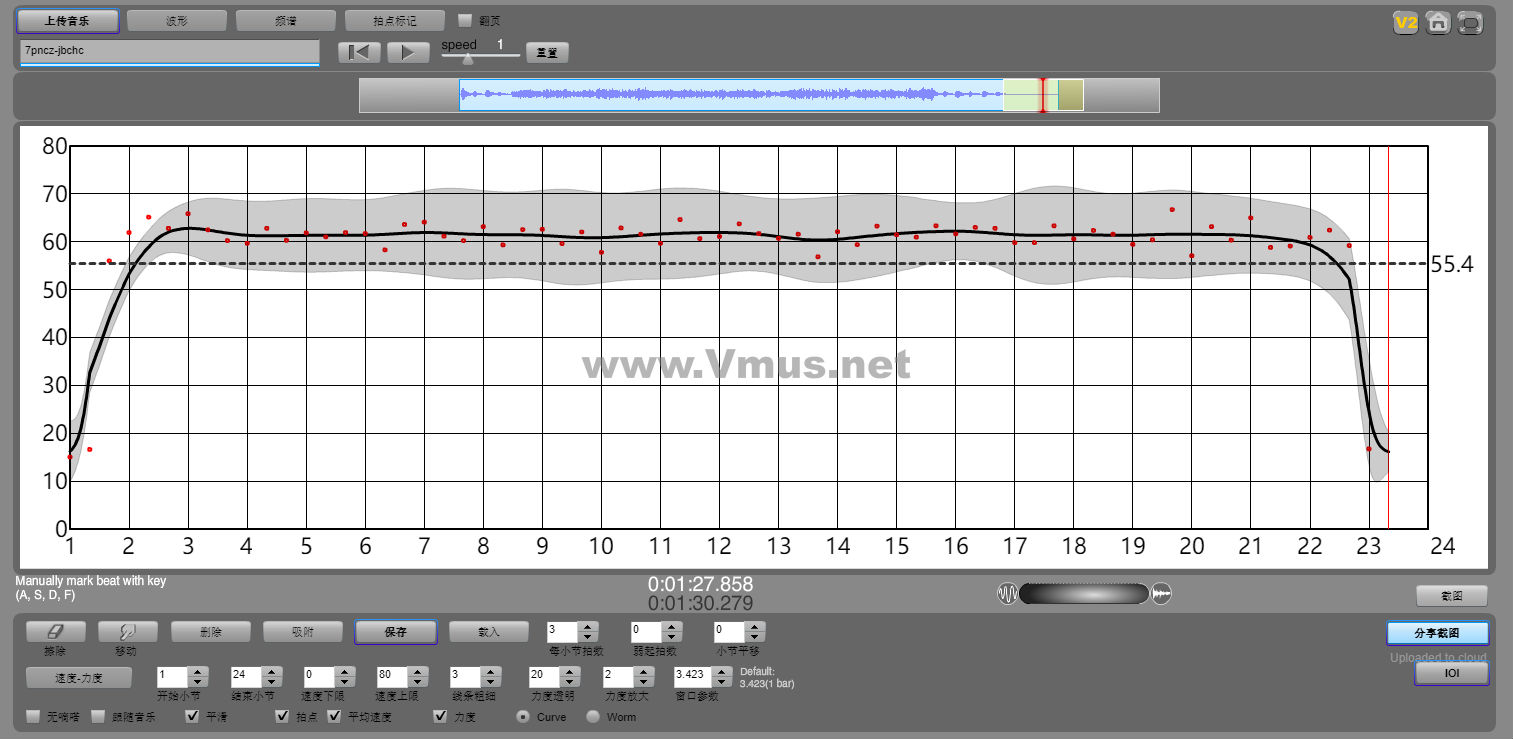This screenshot has width=1513, height=739.
Task: Click the speed slider handle
Action: pyautogui.click(x=467, y=58)
